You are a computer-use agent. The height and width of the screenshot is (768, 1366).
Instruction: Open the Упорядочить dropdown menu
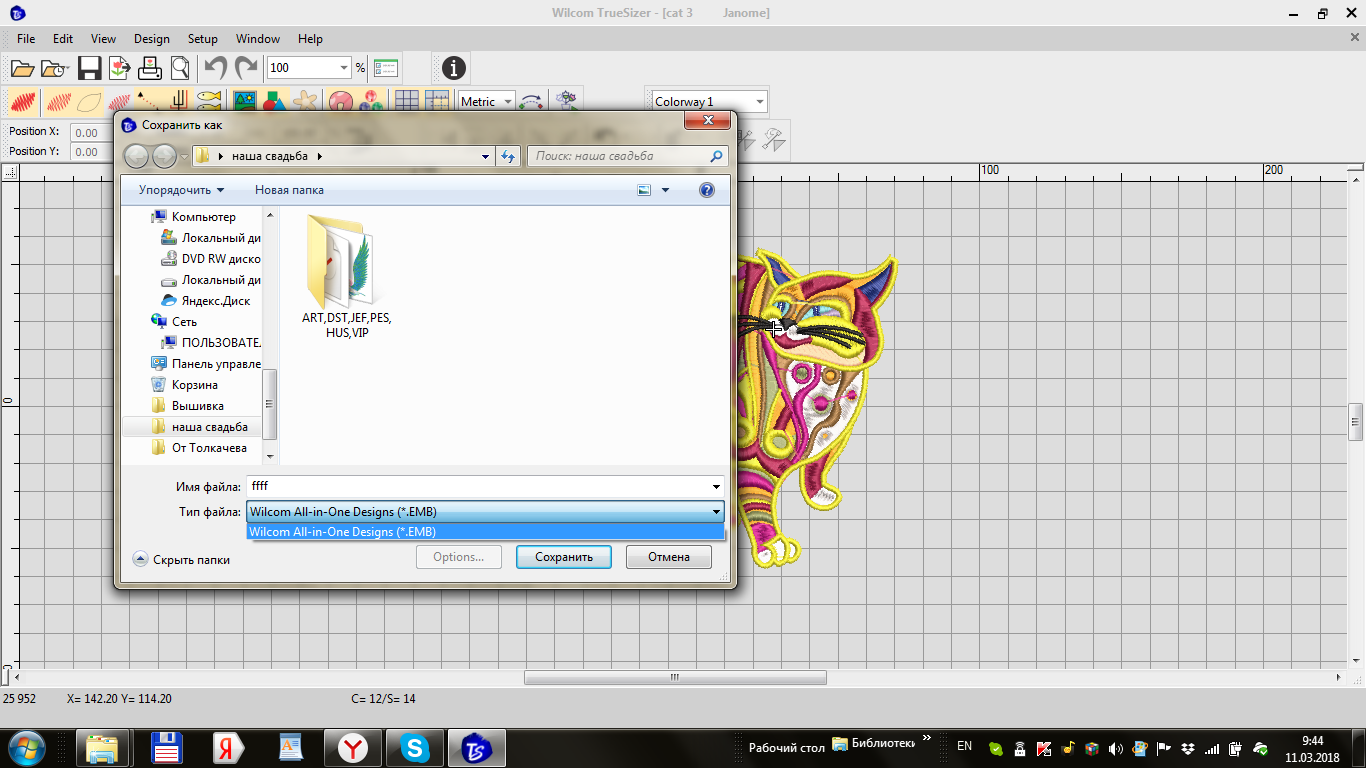coord(181,190)
